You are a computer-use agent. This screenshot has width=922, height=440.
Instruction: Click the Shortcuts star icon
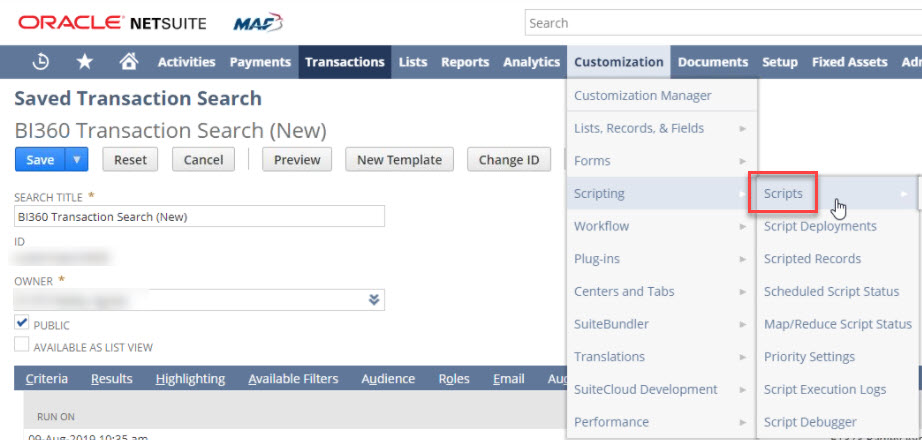85,62
